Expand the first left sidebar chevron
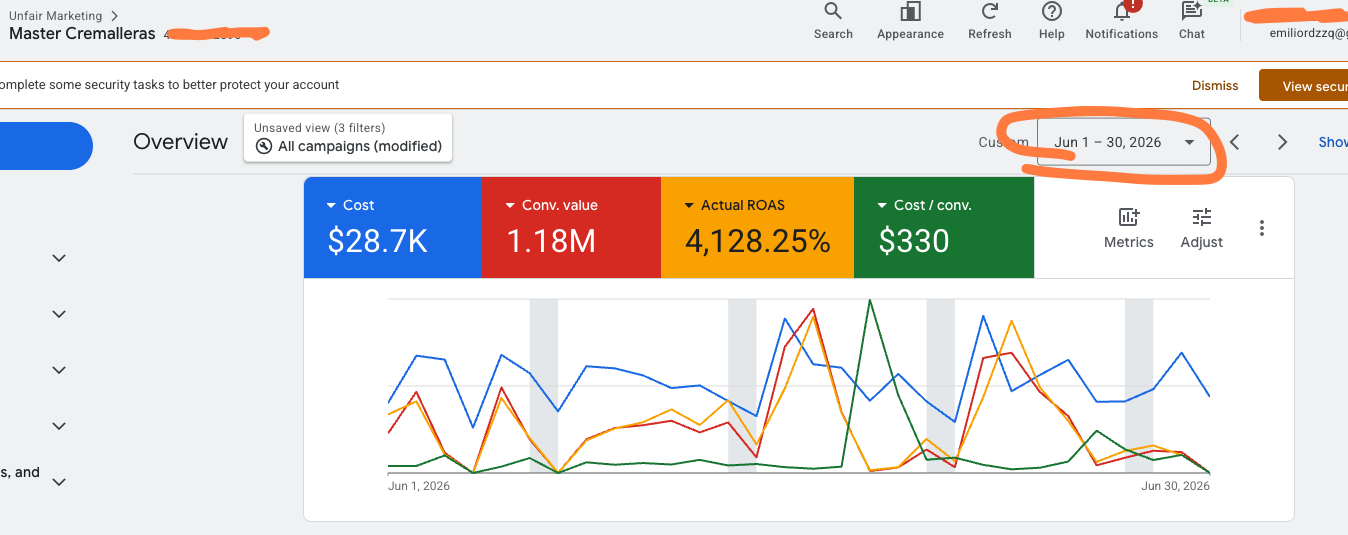This screenshot has width=1348, height=535. (x=59, y=258)
